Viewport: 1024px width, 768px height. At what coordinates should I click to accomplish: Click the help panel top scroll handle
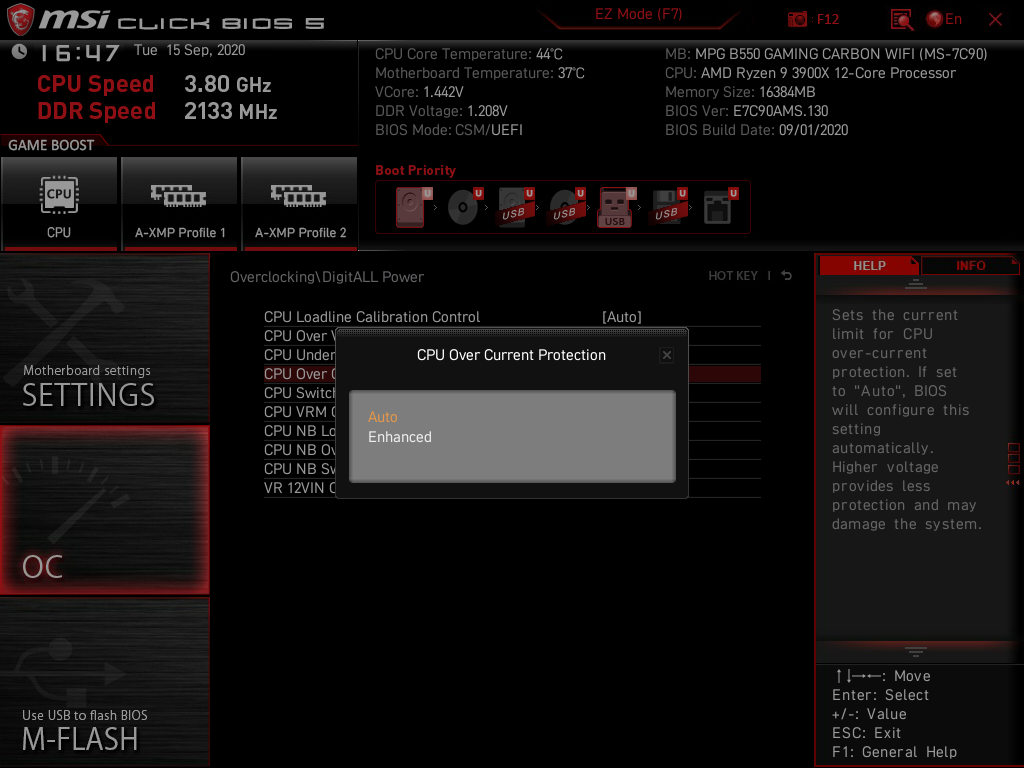click(x=916, y=284)
